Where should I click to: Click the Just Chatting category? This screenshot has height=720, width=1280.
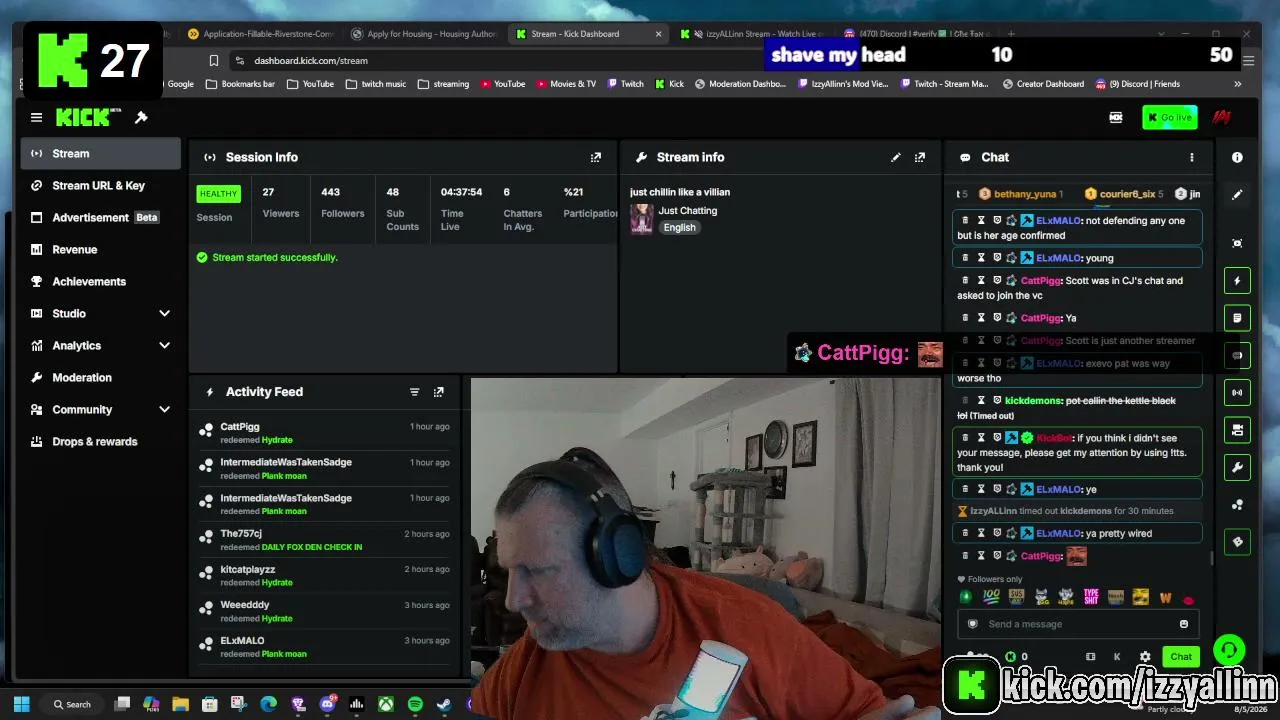point(688,211)
